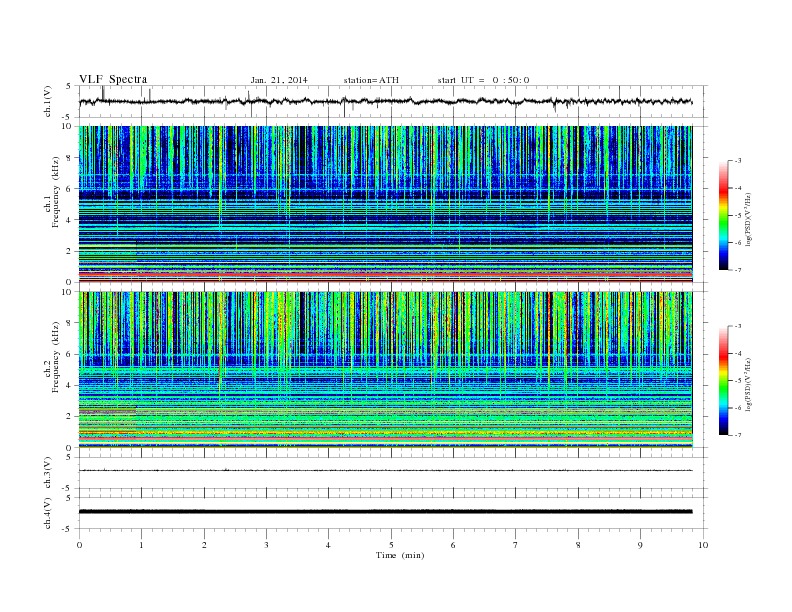Click the ch.4(V) axis label
Viewport: 792px width, 612px height.
pyautogui.click(x=47, y=514)
